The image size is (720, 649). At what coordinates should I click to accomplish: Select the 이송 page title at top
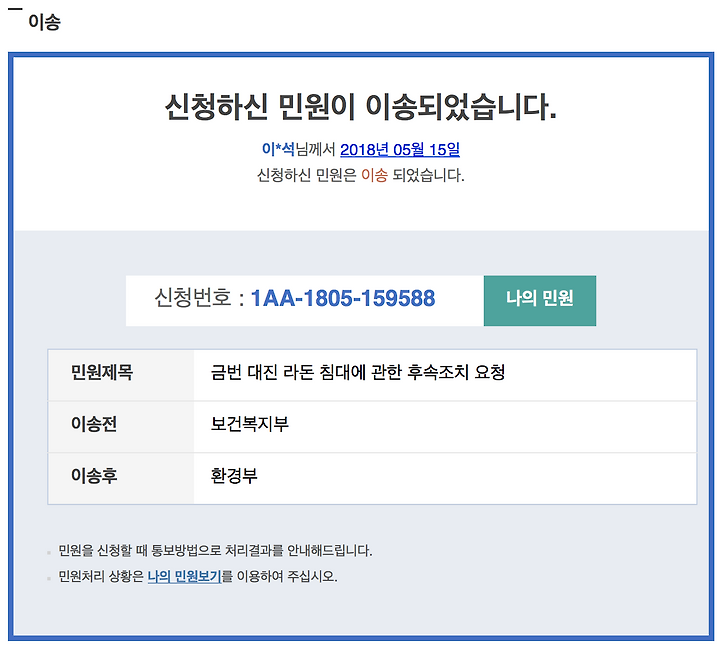[x=45, y=22]
